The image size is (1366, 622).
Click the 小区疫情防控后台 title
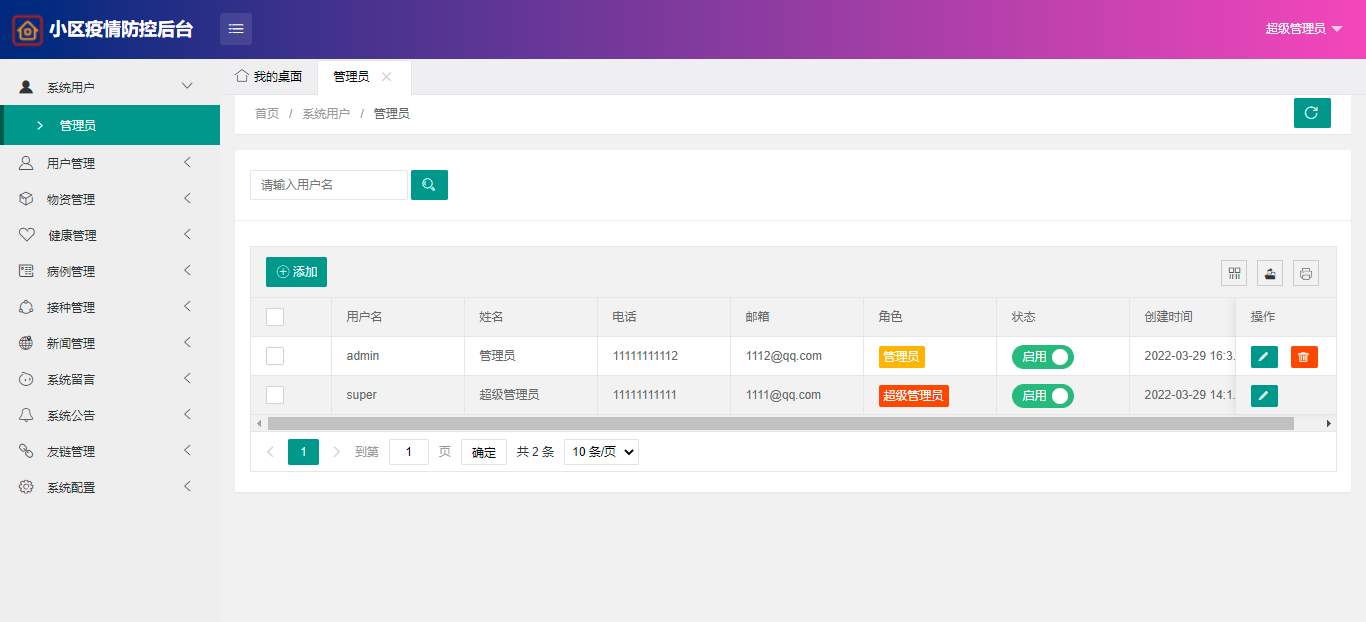pyautogui.click(x=121, y=30)
